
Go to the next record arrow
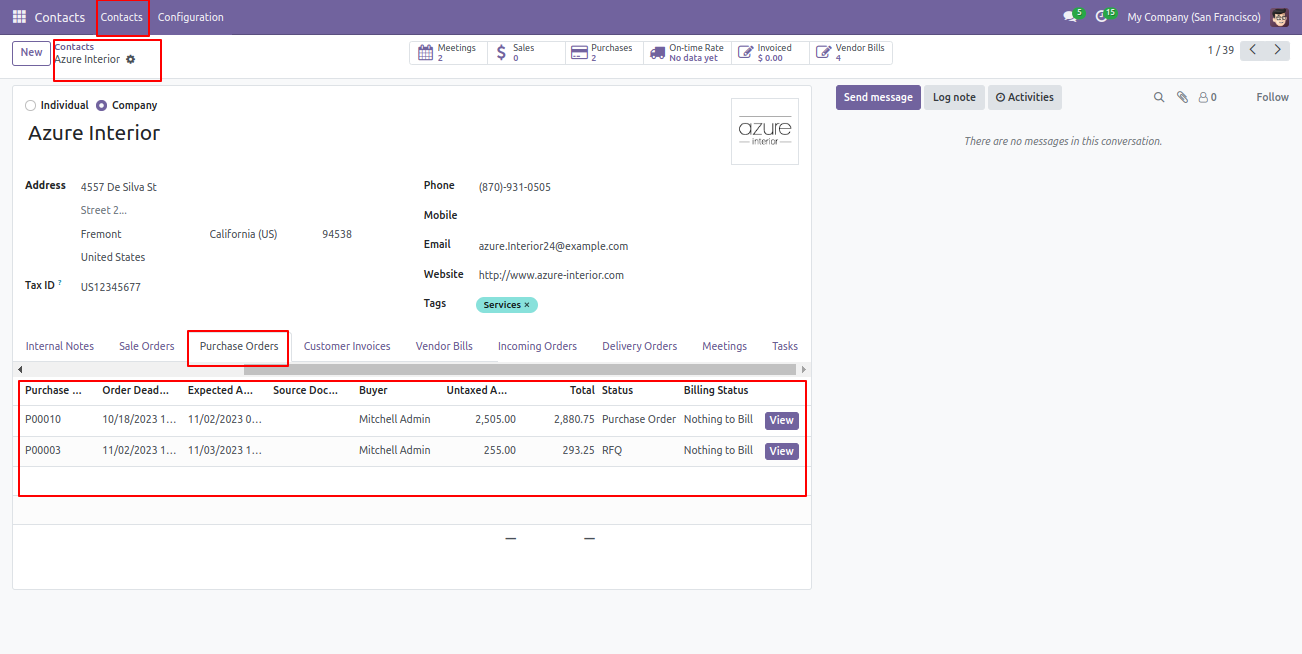tap(1278, 50)
